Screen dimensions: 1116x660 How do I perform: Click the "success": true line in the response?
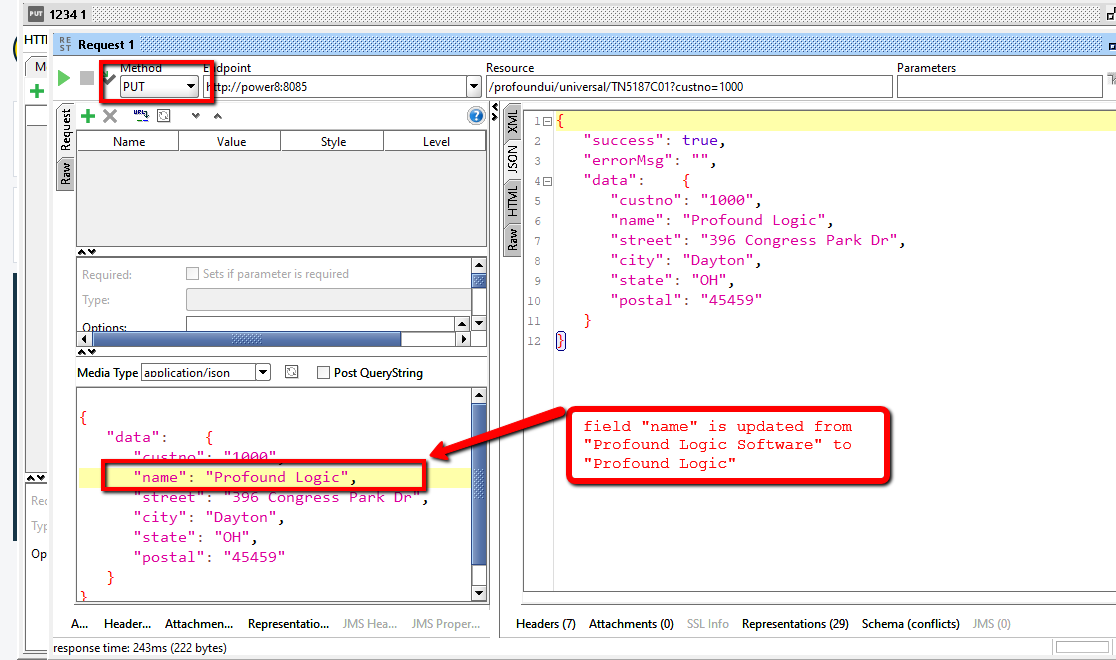(x=654, y=141)
